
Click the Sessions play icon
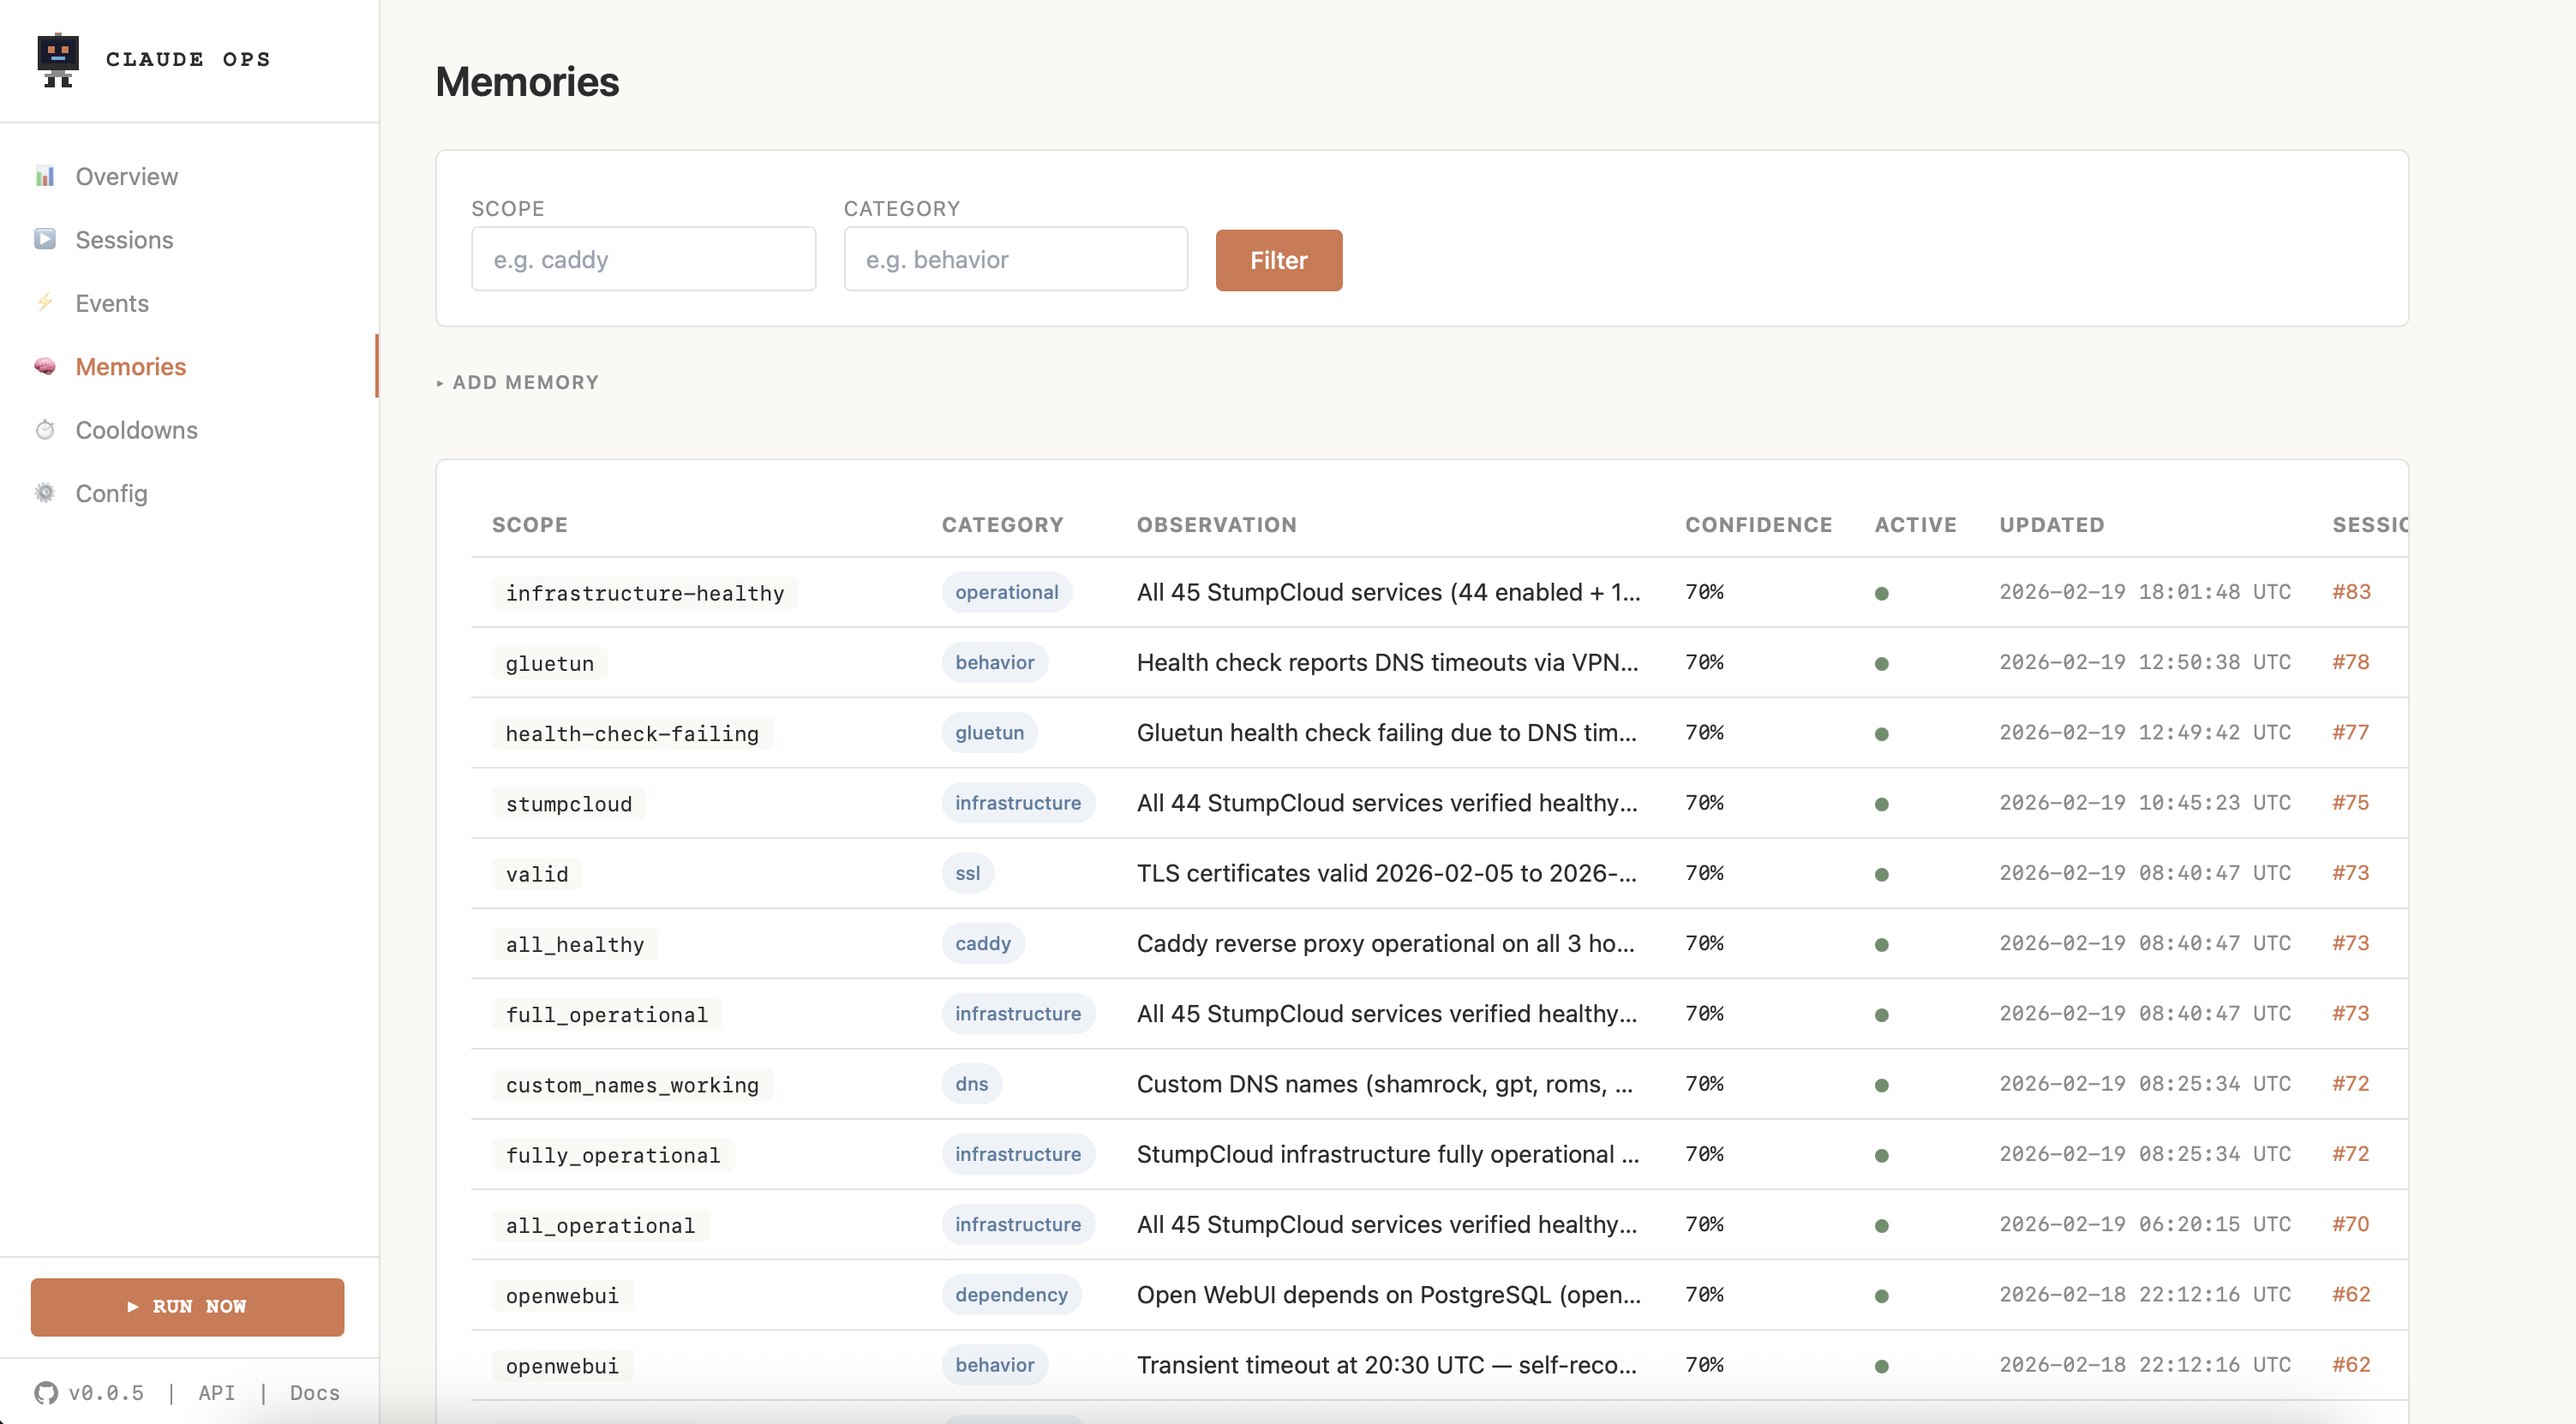(45, 239)
